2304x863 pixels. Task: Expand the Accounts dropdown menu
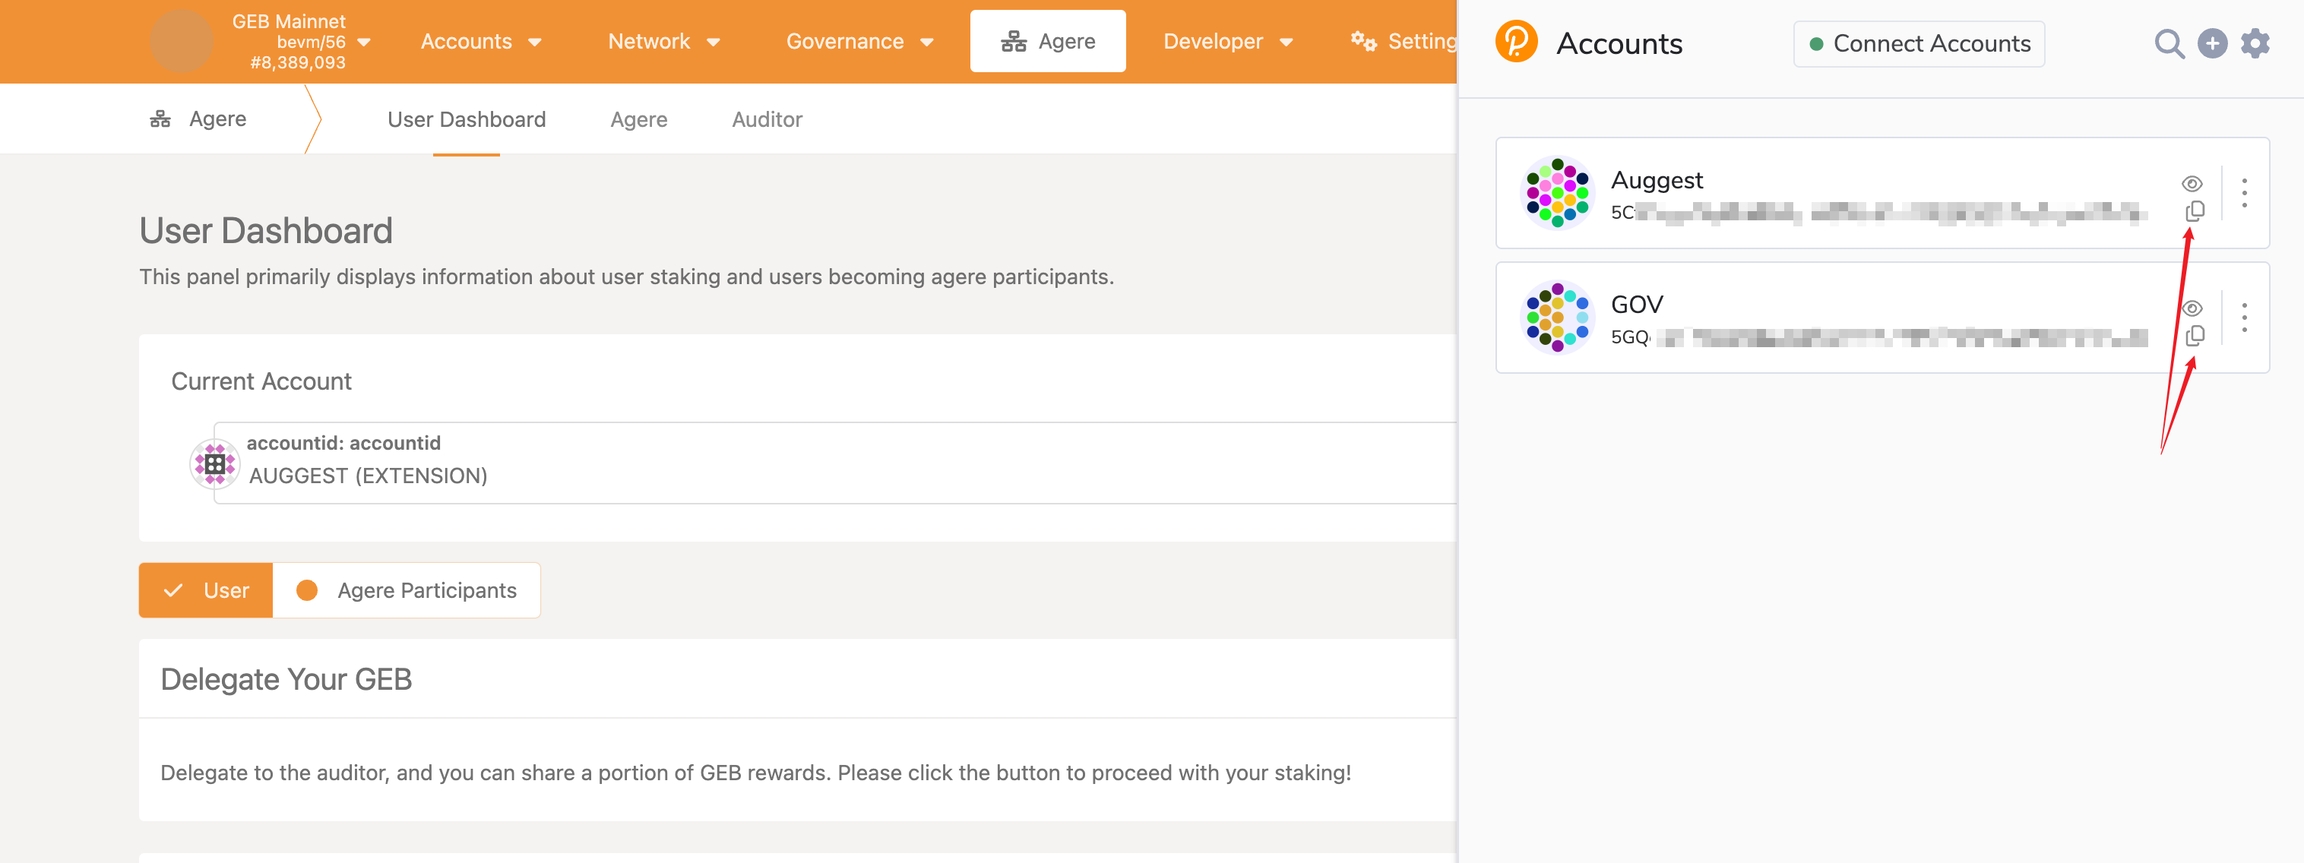tap(481, 42)
